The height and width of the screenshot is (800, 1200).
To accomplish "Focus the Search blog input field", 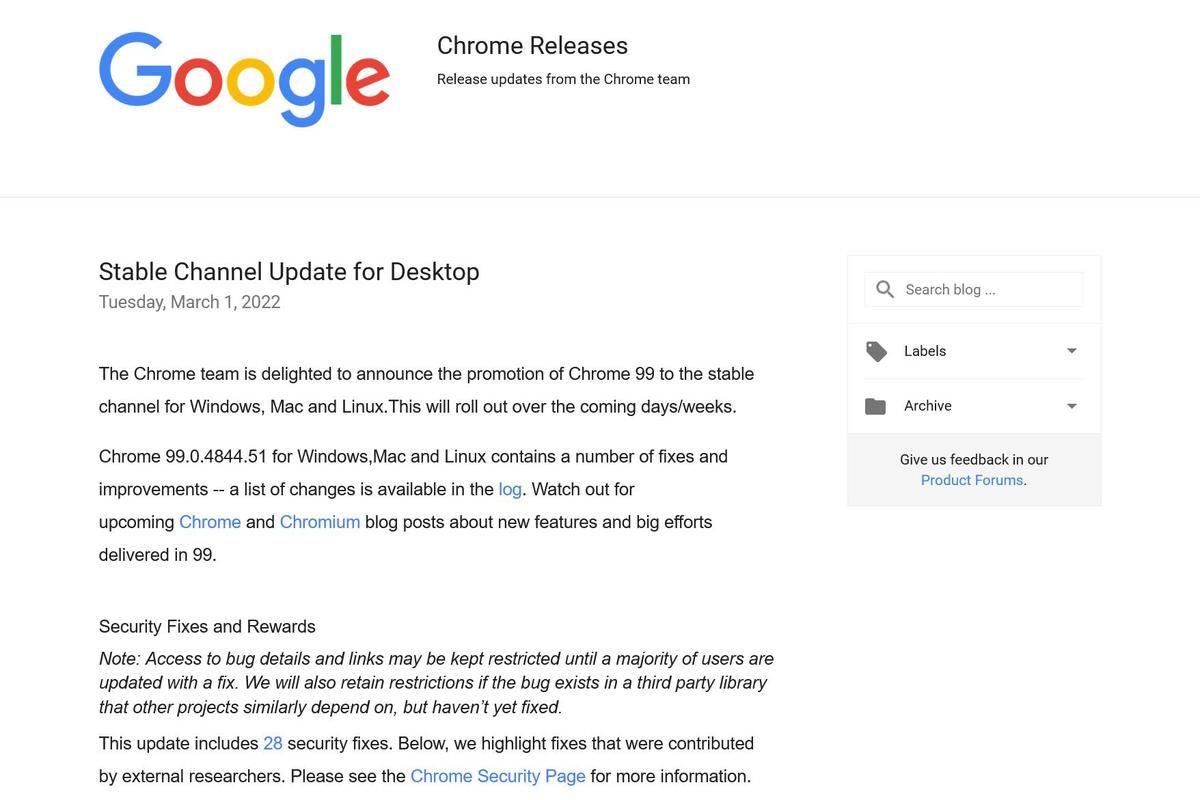I will pos(974,289).
